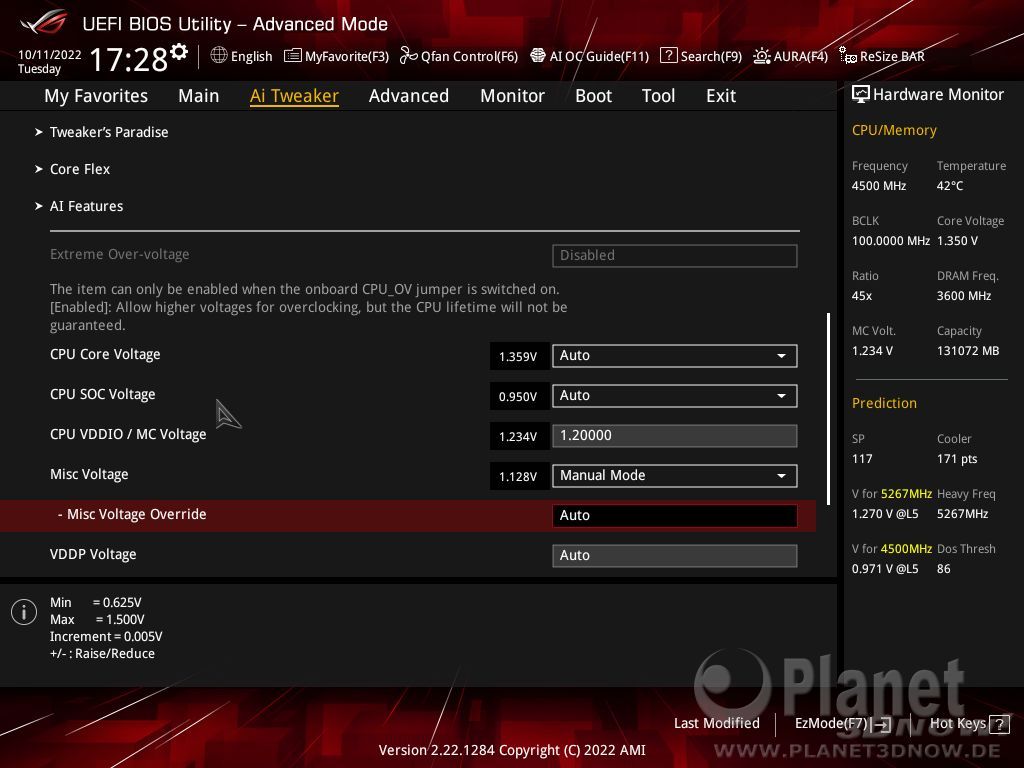Screen dimensions: 1024x768
Task: Click the 4500 MHz frequency value
Action: [x=879, y=186]
